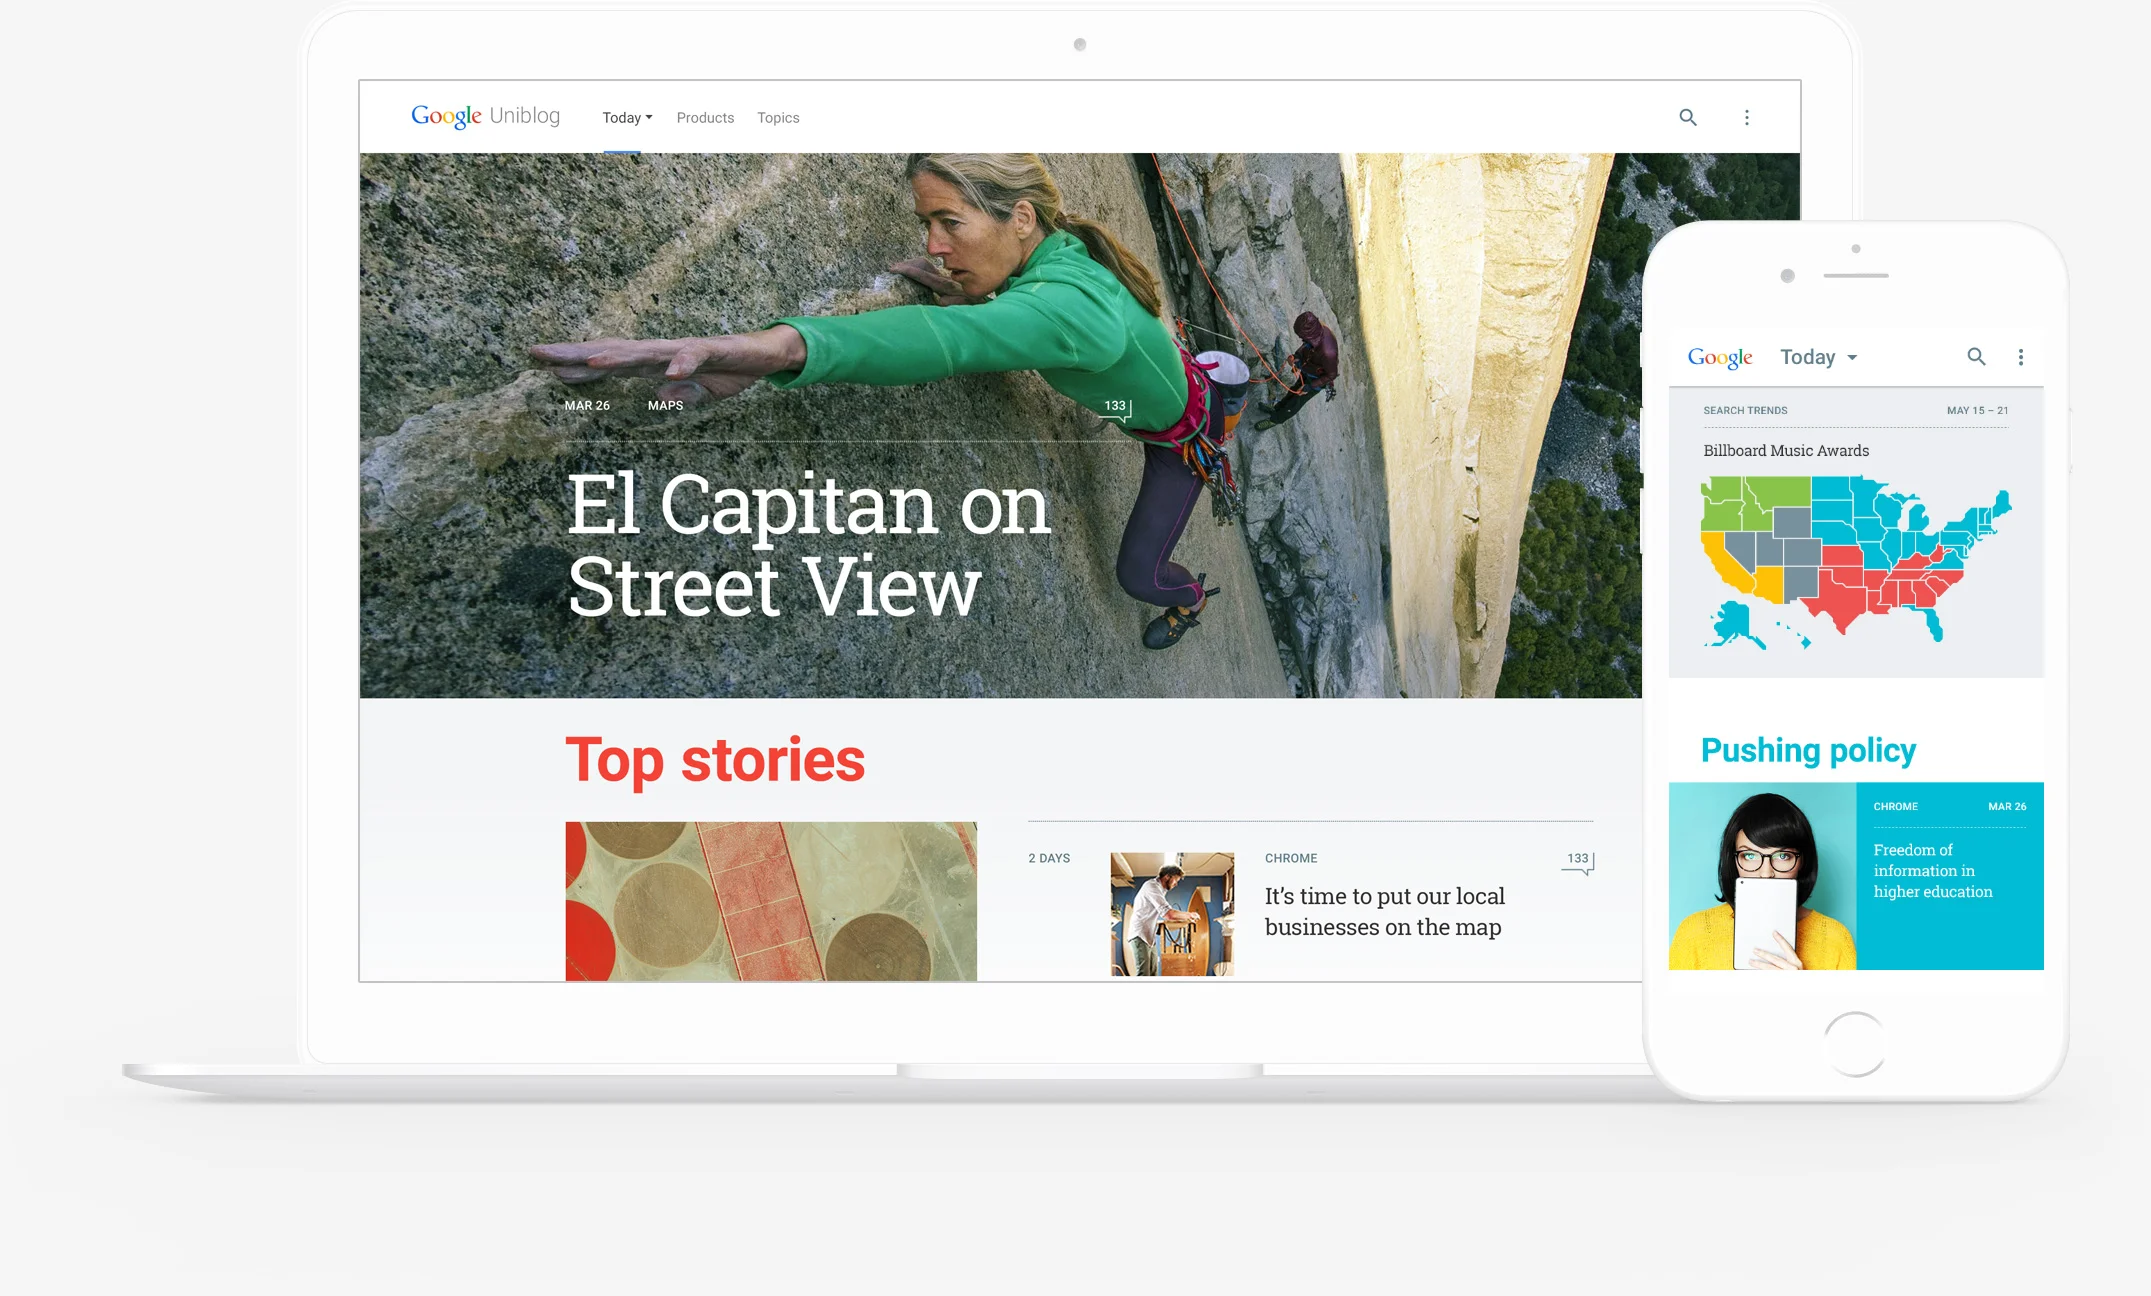2151x1296 pixels.
Task: Open the local businesses on the map story
Action: [1383, 911]
